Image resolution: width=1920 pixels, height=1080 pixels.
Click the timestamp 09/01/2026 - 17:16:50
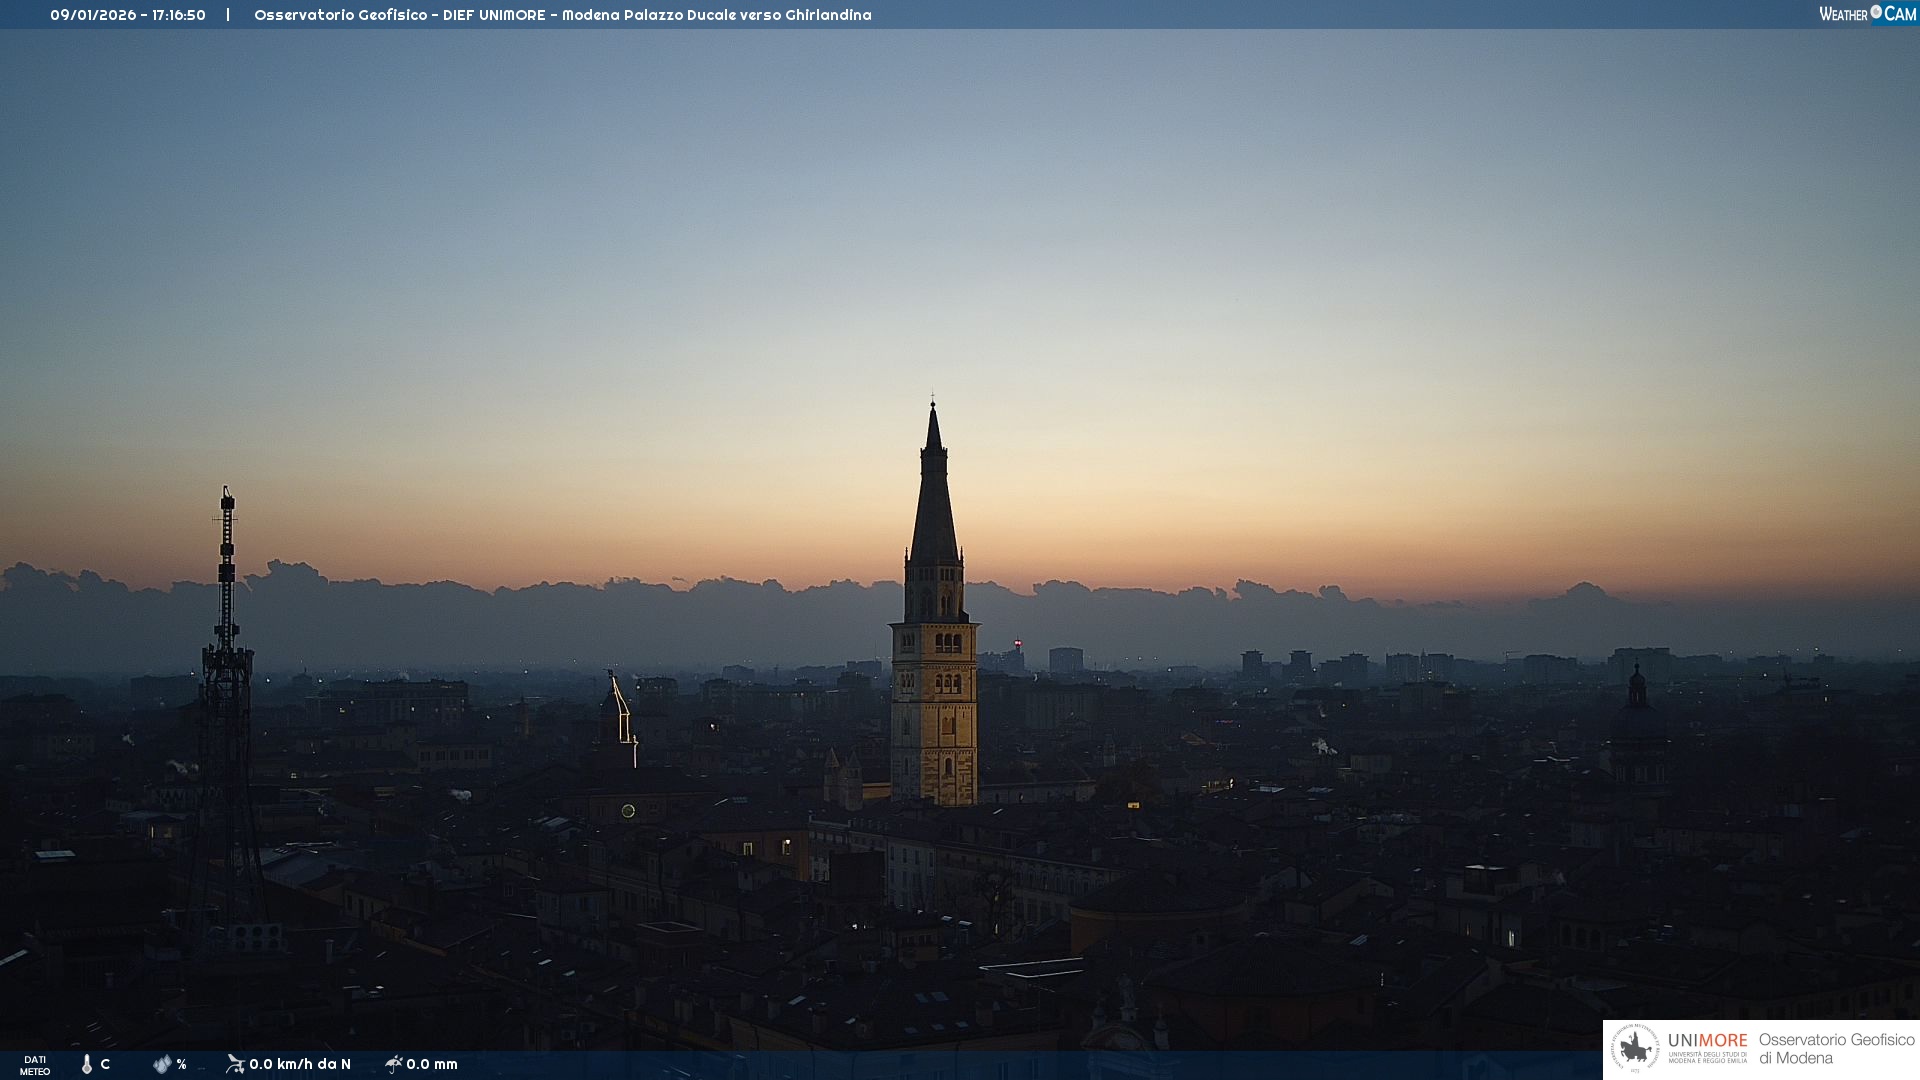(x=128, y=15)
